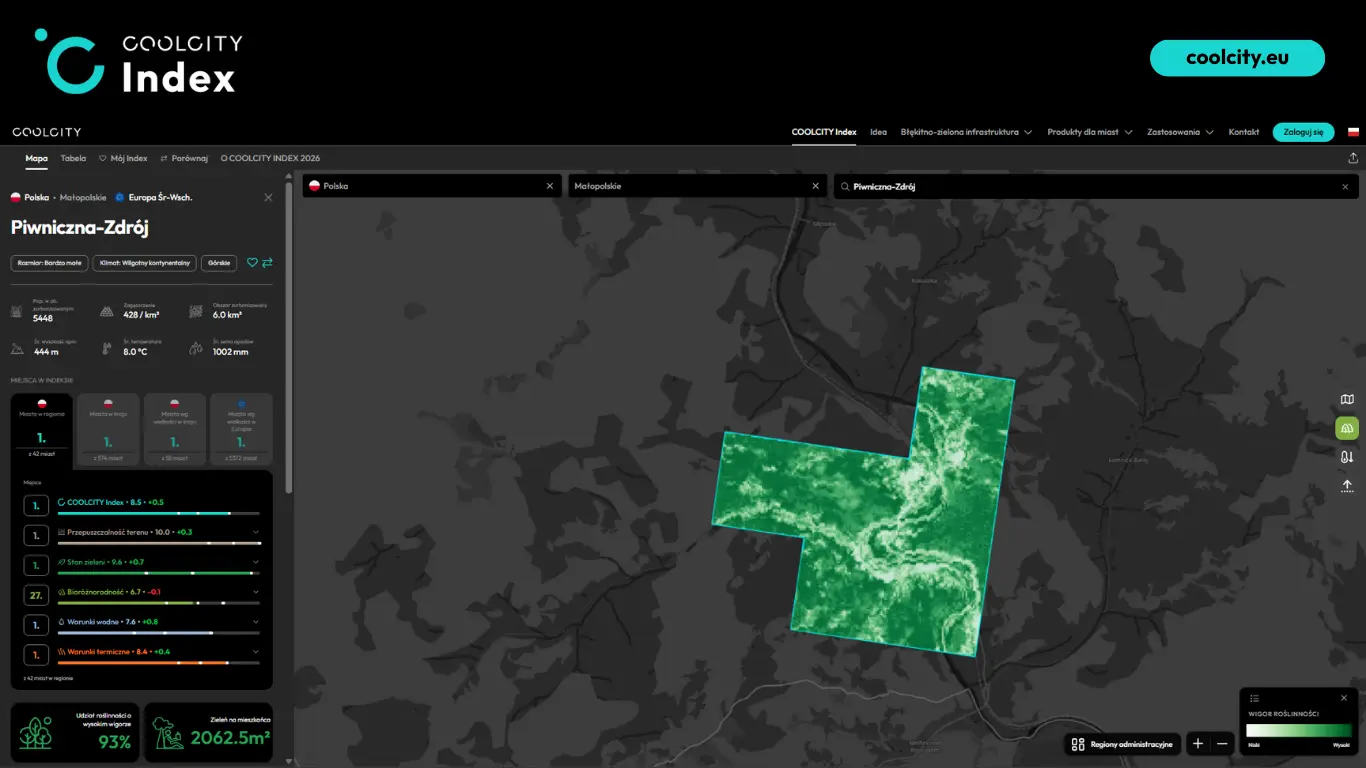
Task: Click the compare arrows icon beside the heart
Action: (x=267, y=263)
